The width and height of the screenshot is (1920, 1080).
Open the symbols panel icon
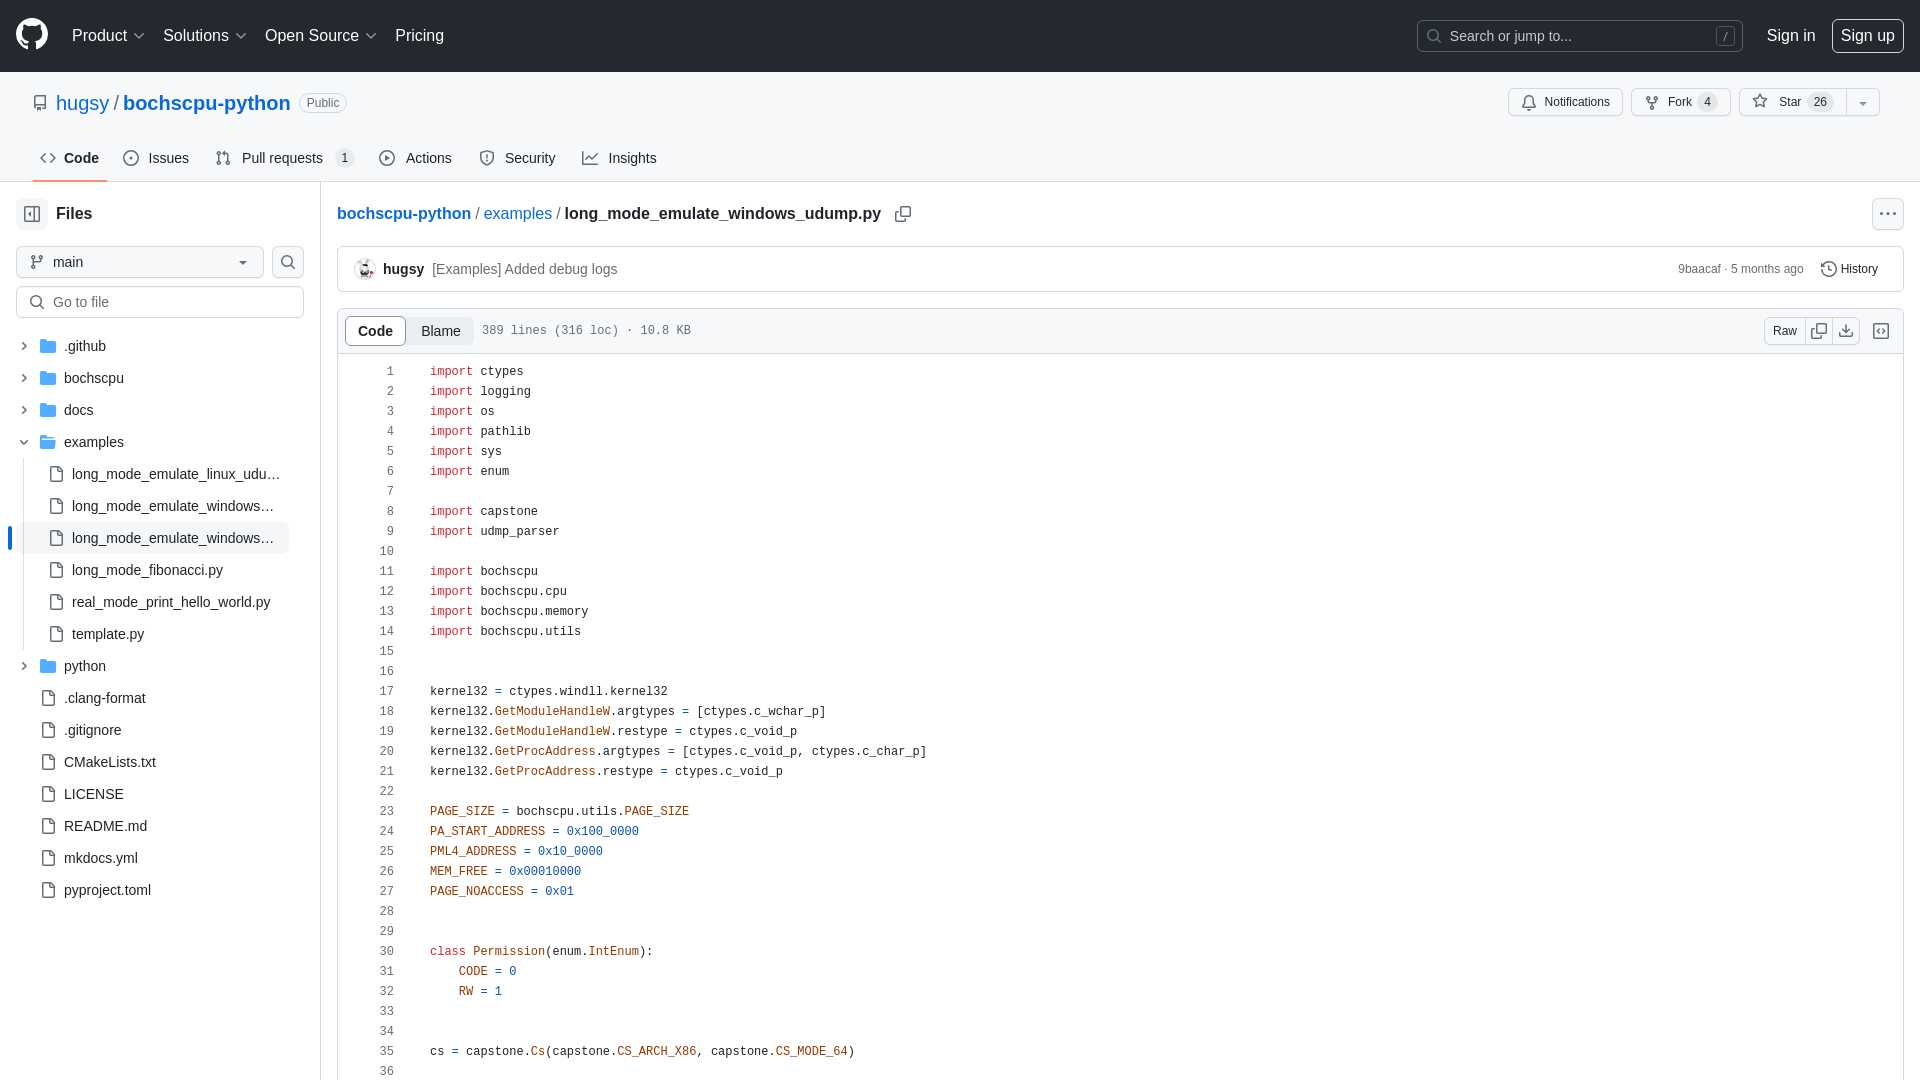tap(1881, 331)
